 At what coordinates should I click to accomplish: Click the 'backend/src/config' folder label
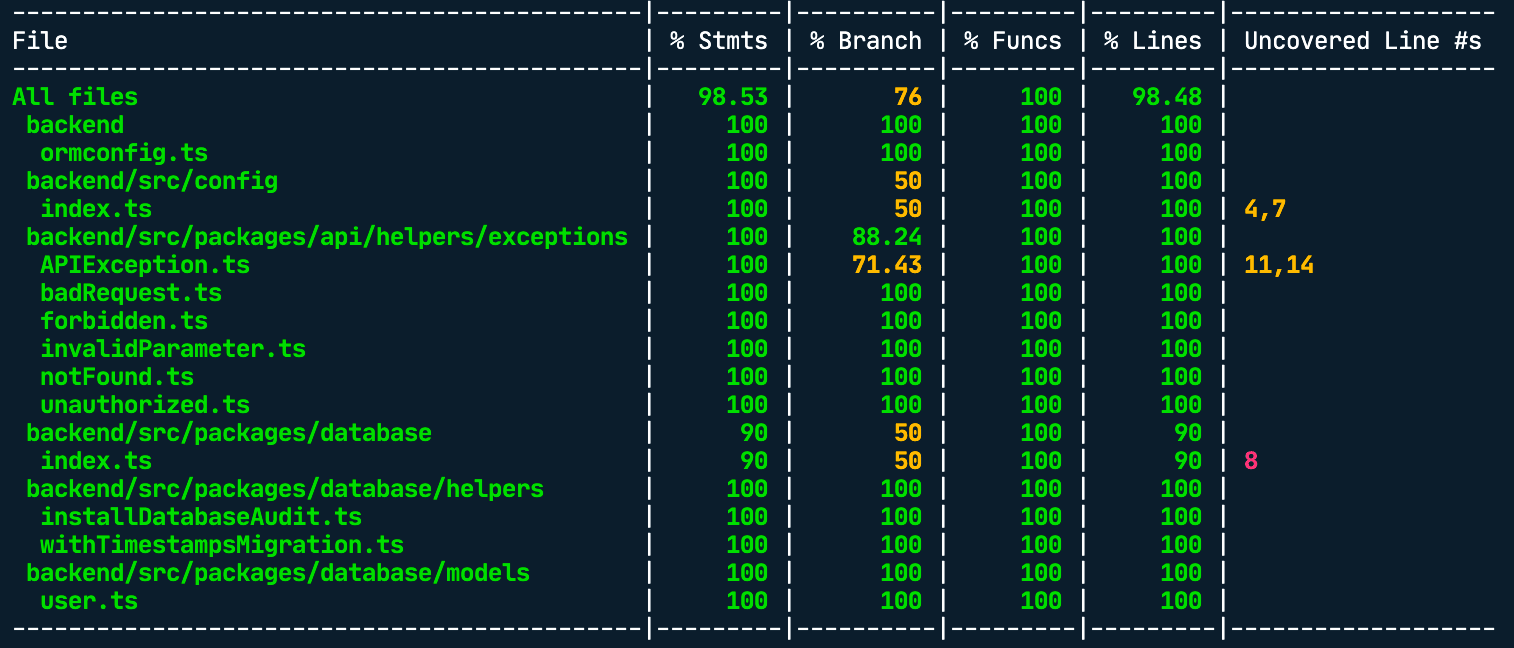click(x=152, y=181)
